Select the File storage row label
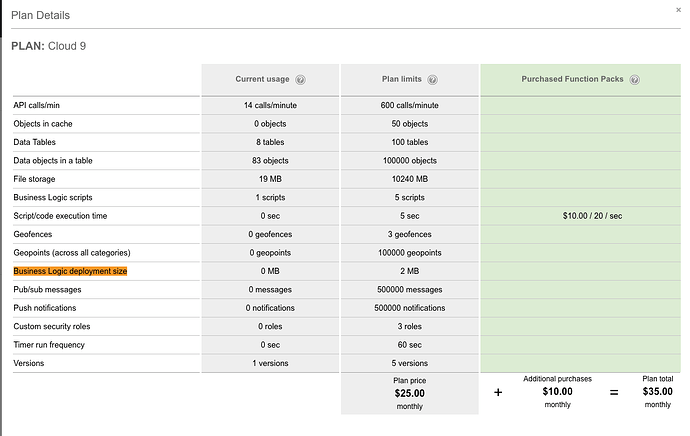This screenshot has height=436, width=690. tap(37, 179)
